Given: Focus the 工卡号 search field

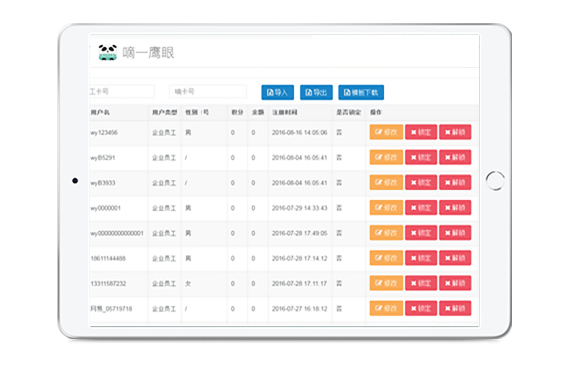Looking at the screenshot, I should click(x=122, y=92).
